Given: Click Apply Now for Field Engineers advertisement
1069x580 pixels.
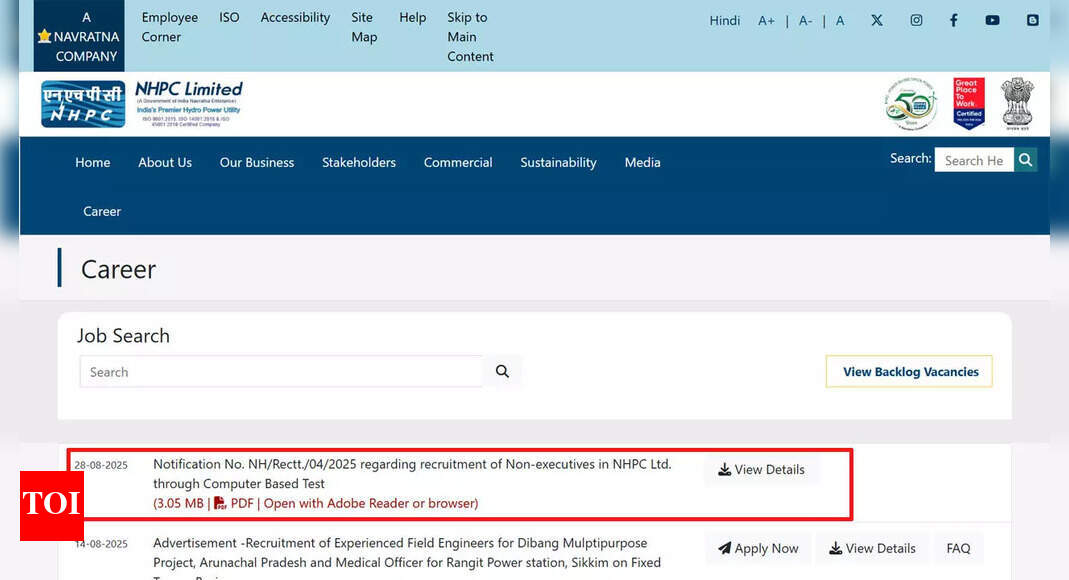Looking at the screenshot, I should pos(758,548).
